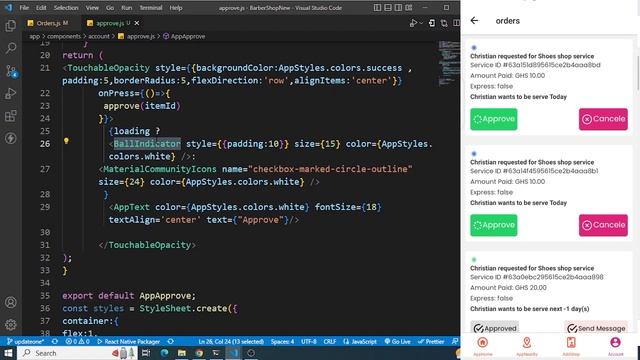Change indentation via Spaces: 4
The image size is (640, 360).
pos(282,342)
